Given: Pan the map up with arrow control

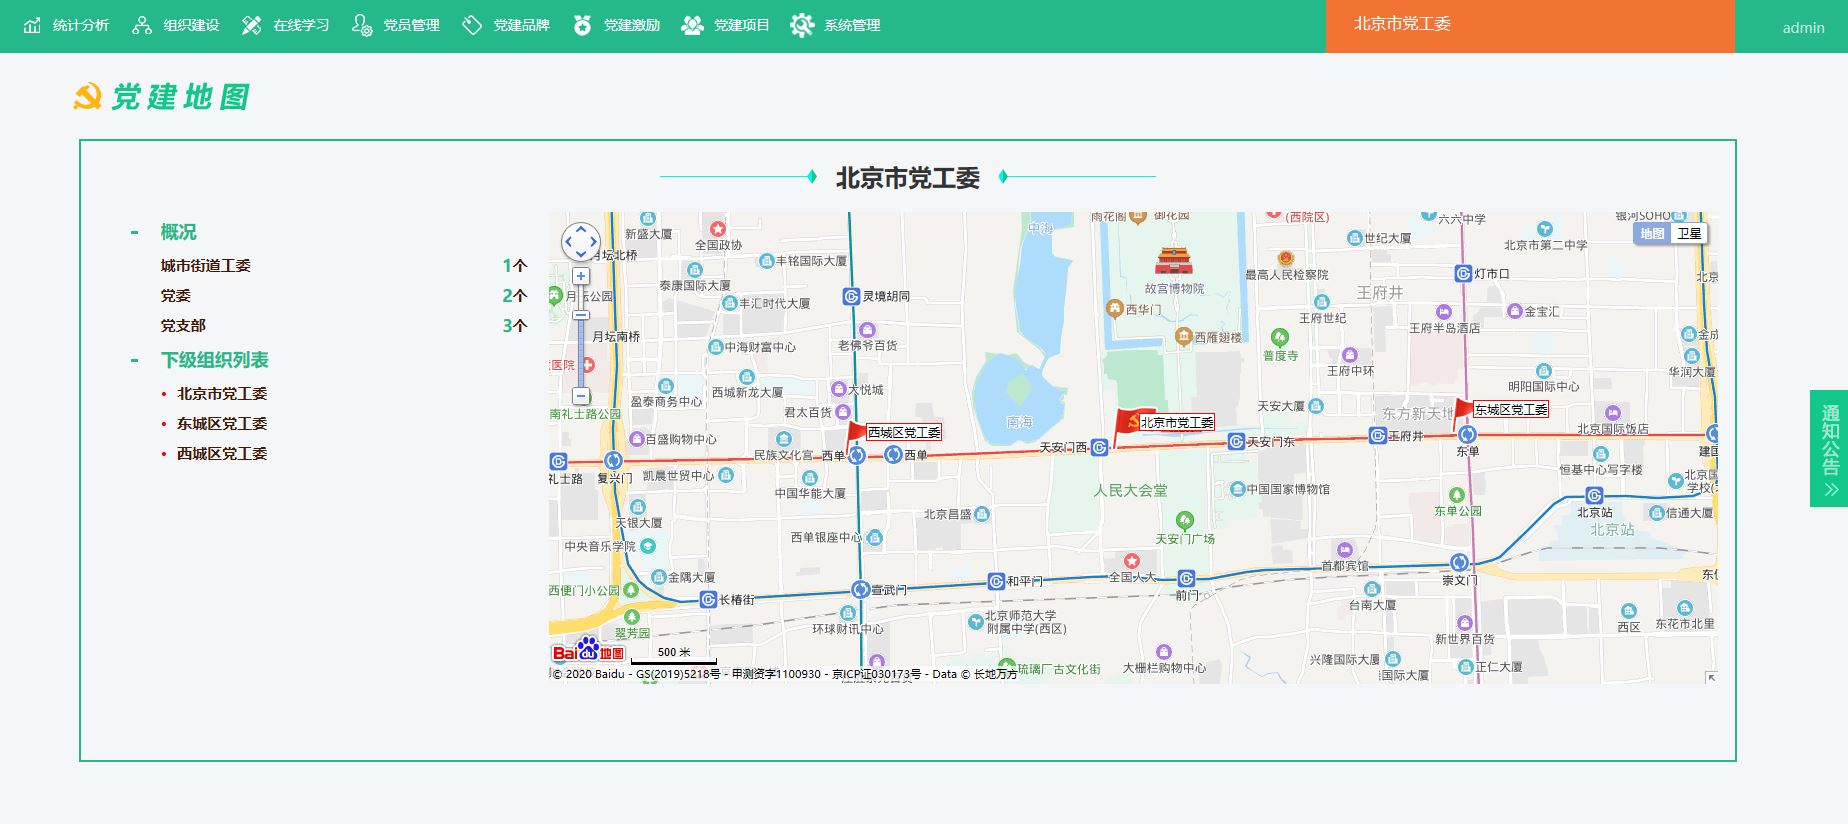Looking at the screenshot, I should coord(581,230).
